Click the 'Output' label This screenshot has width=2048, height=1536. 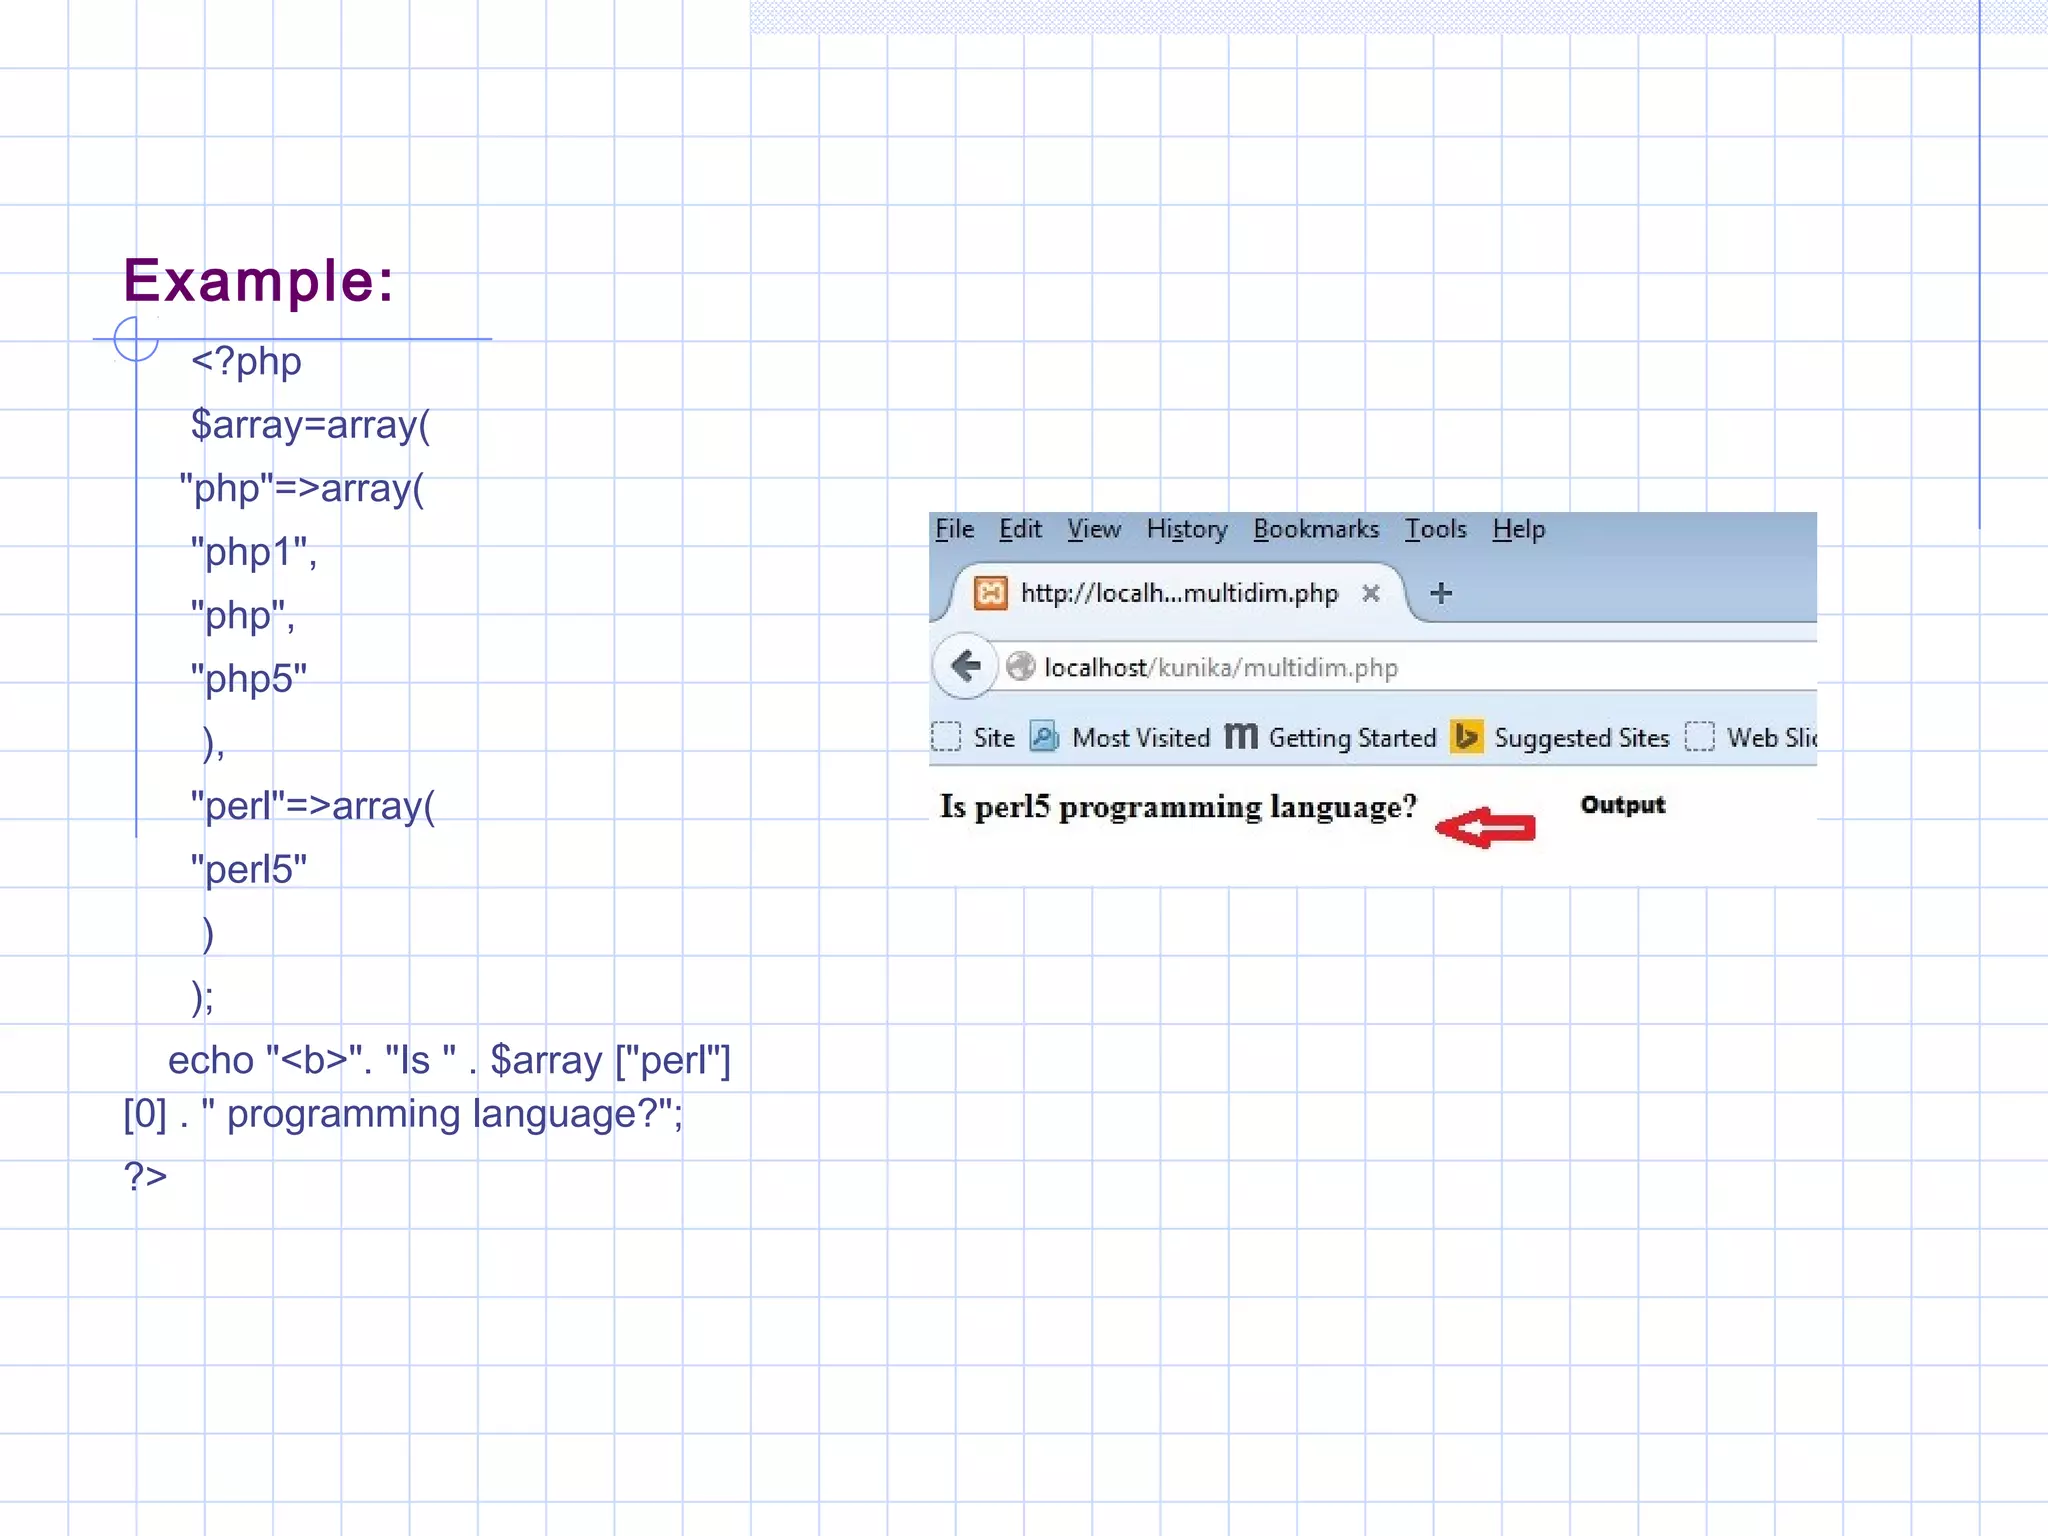[1622, 805]
